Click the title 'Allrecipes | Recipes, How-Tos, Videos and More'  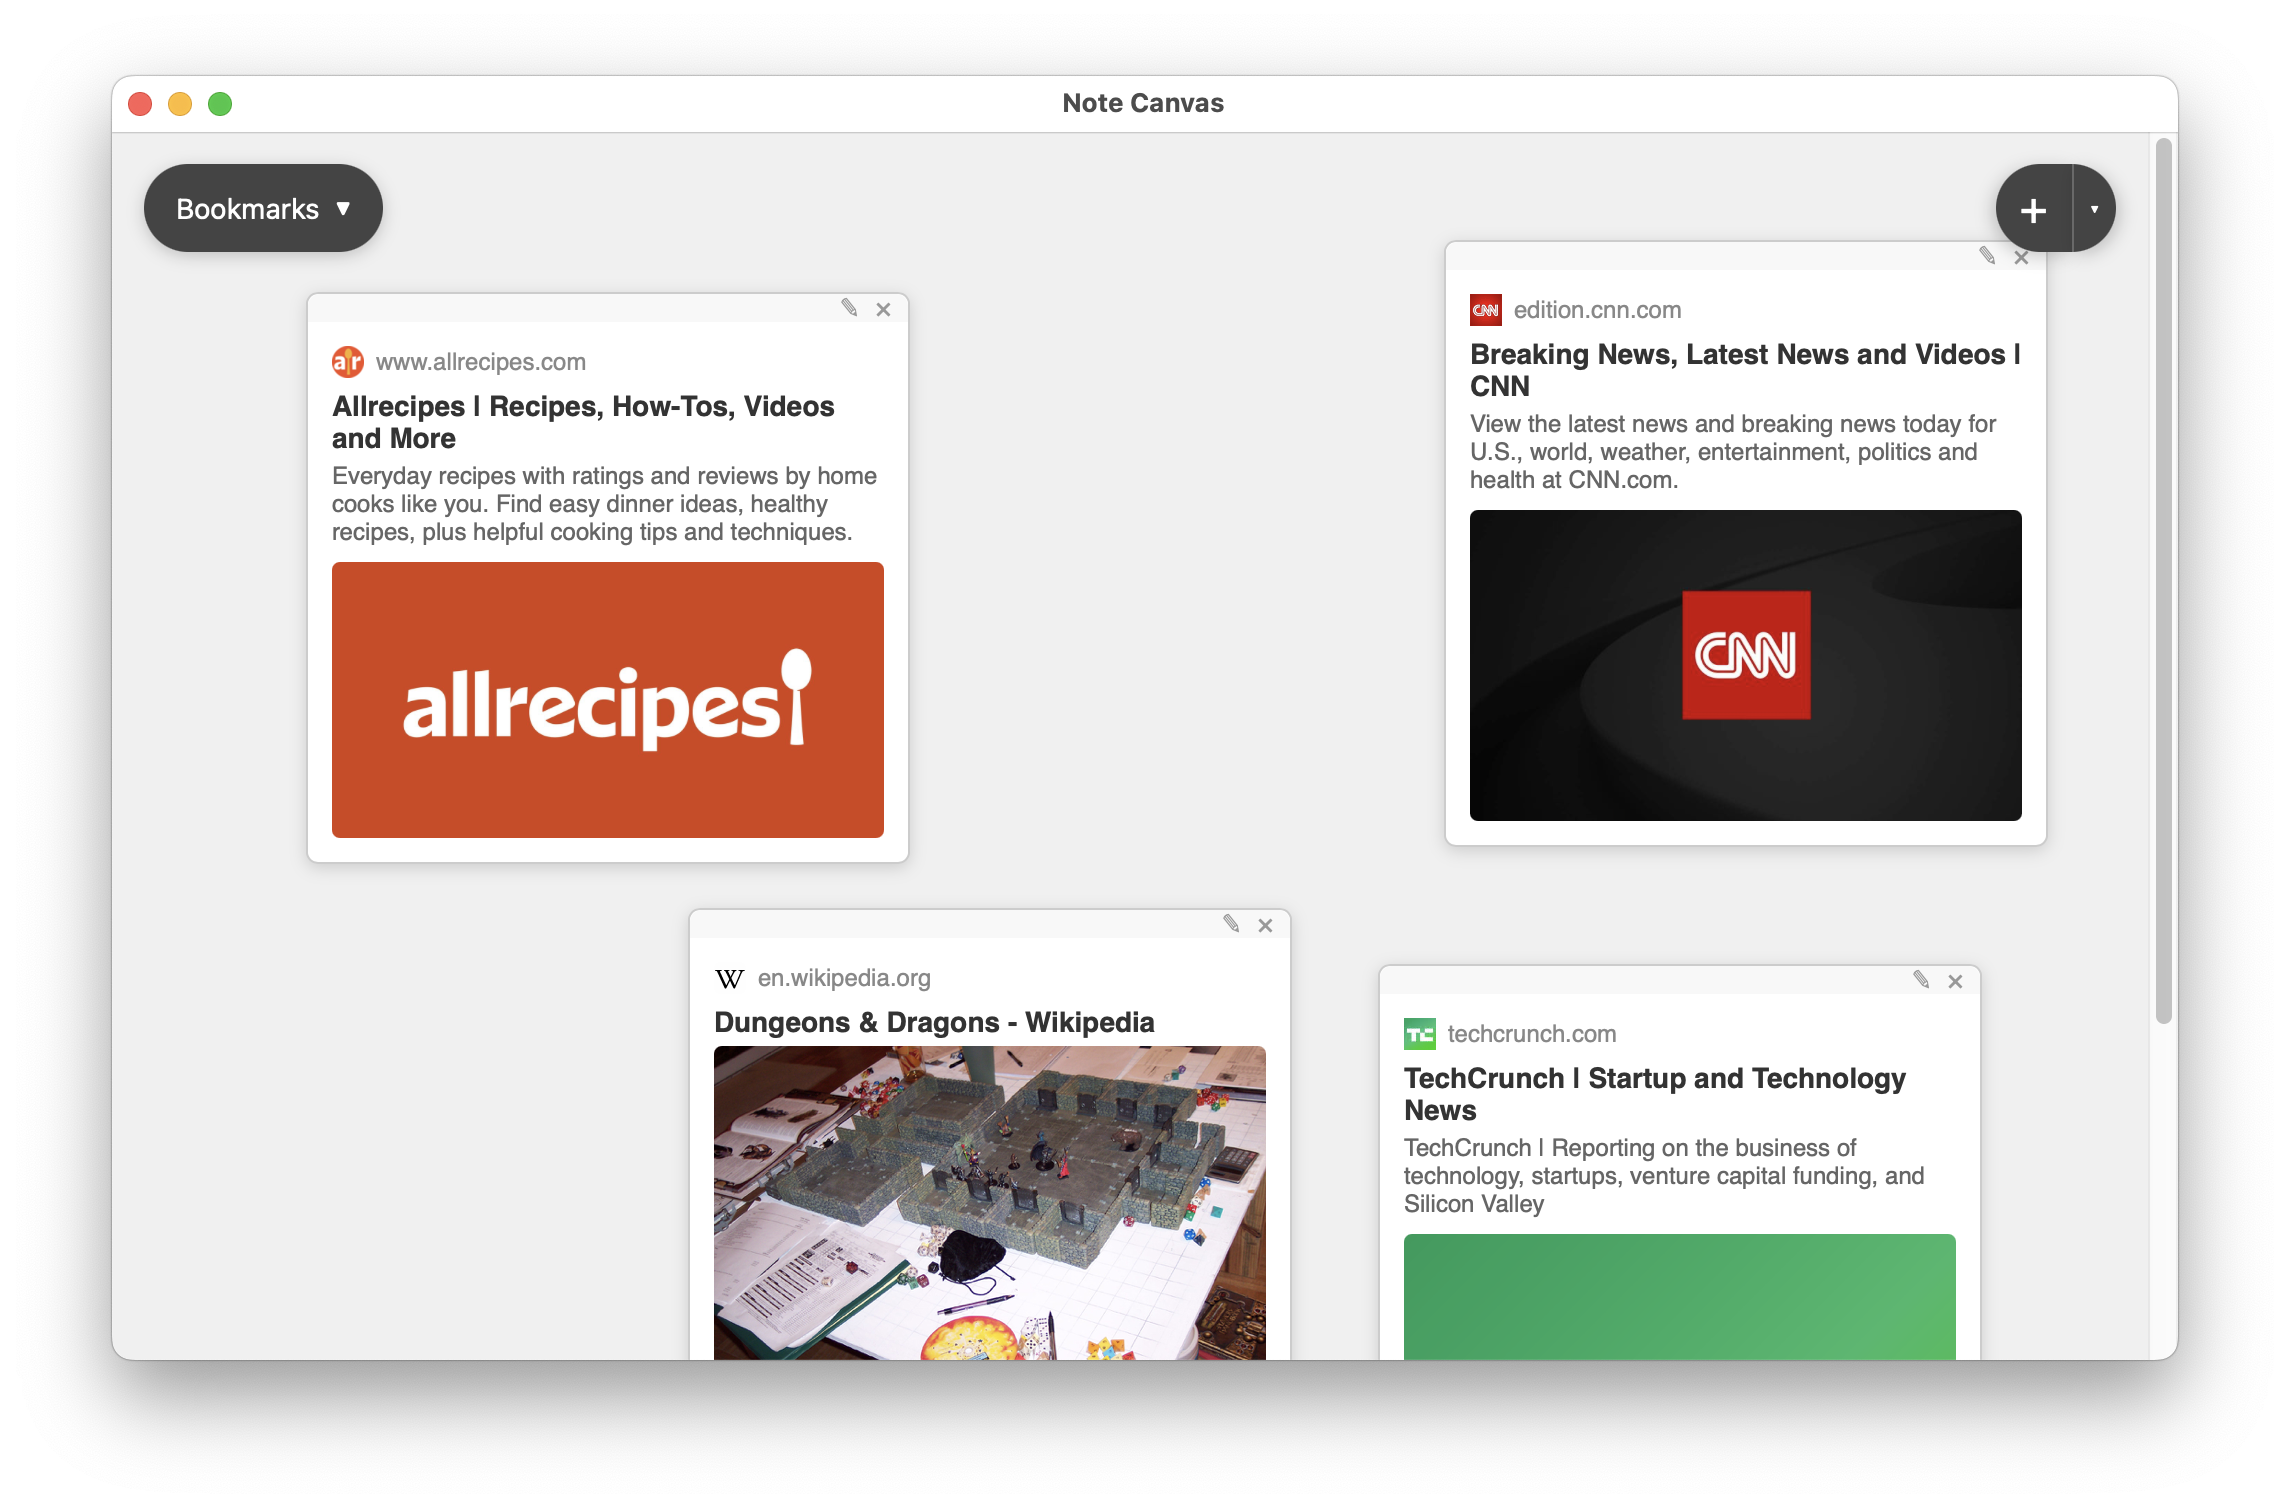point(583,422)
